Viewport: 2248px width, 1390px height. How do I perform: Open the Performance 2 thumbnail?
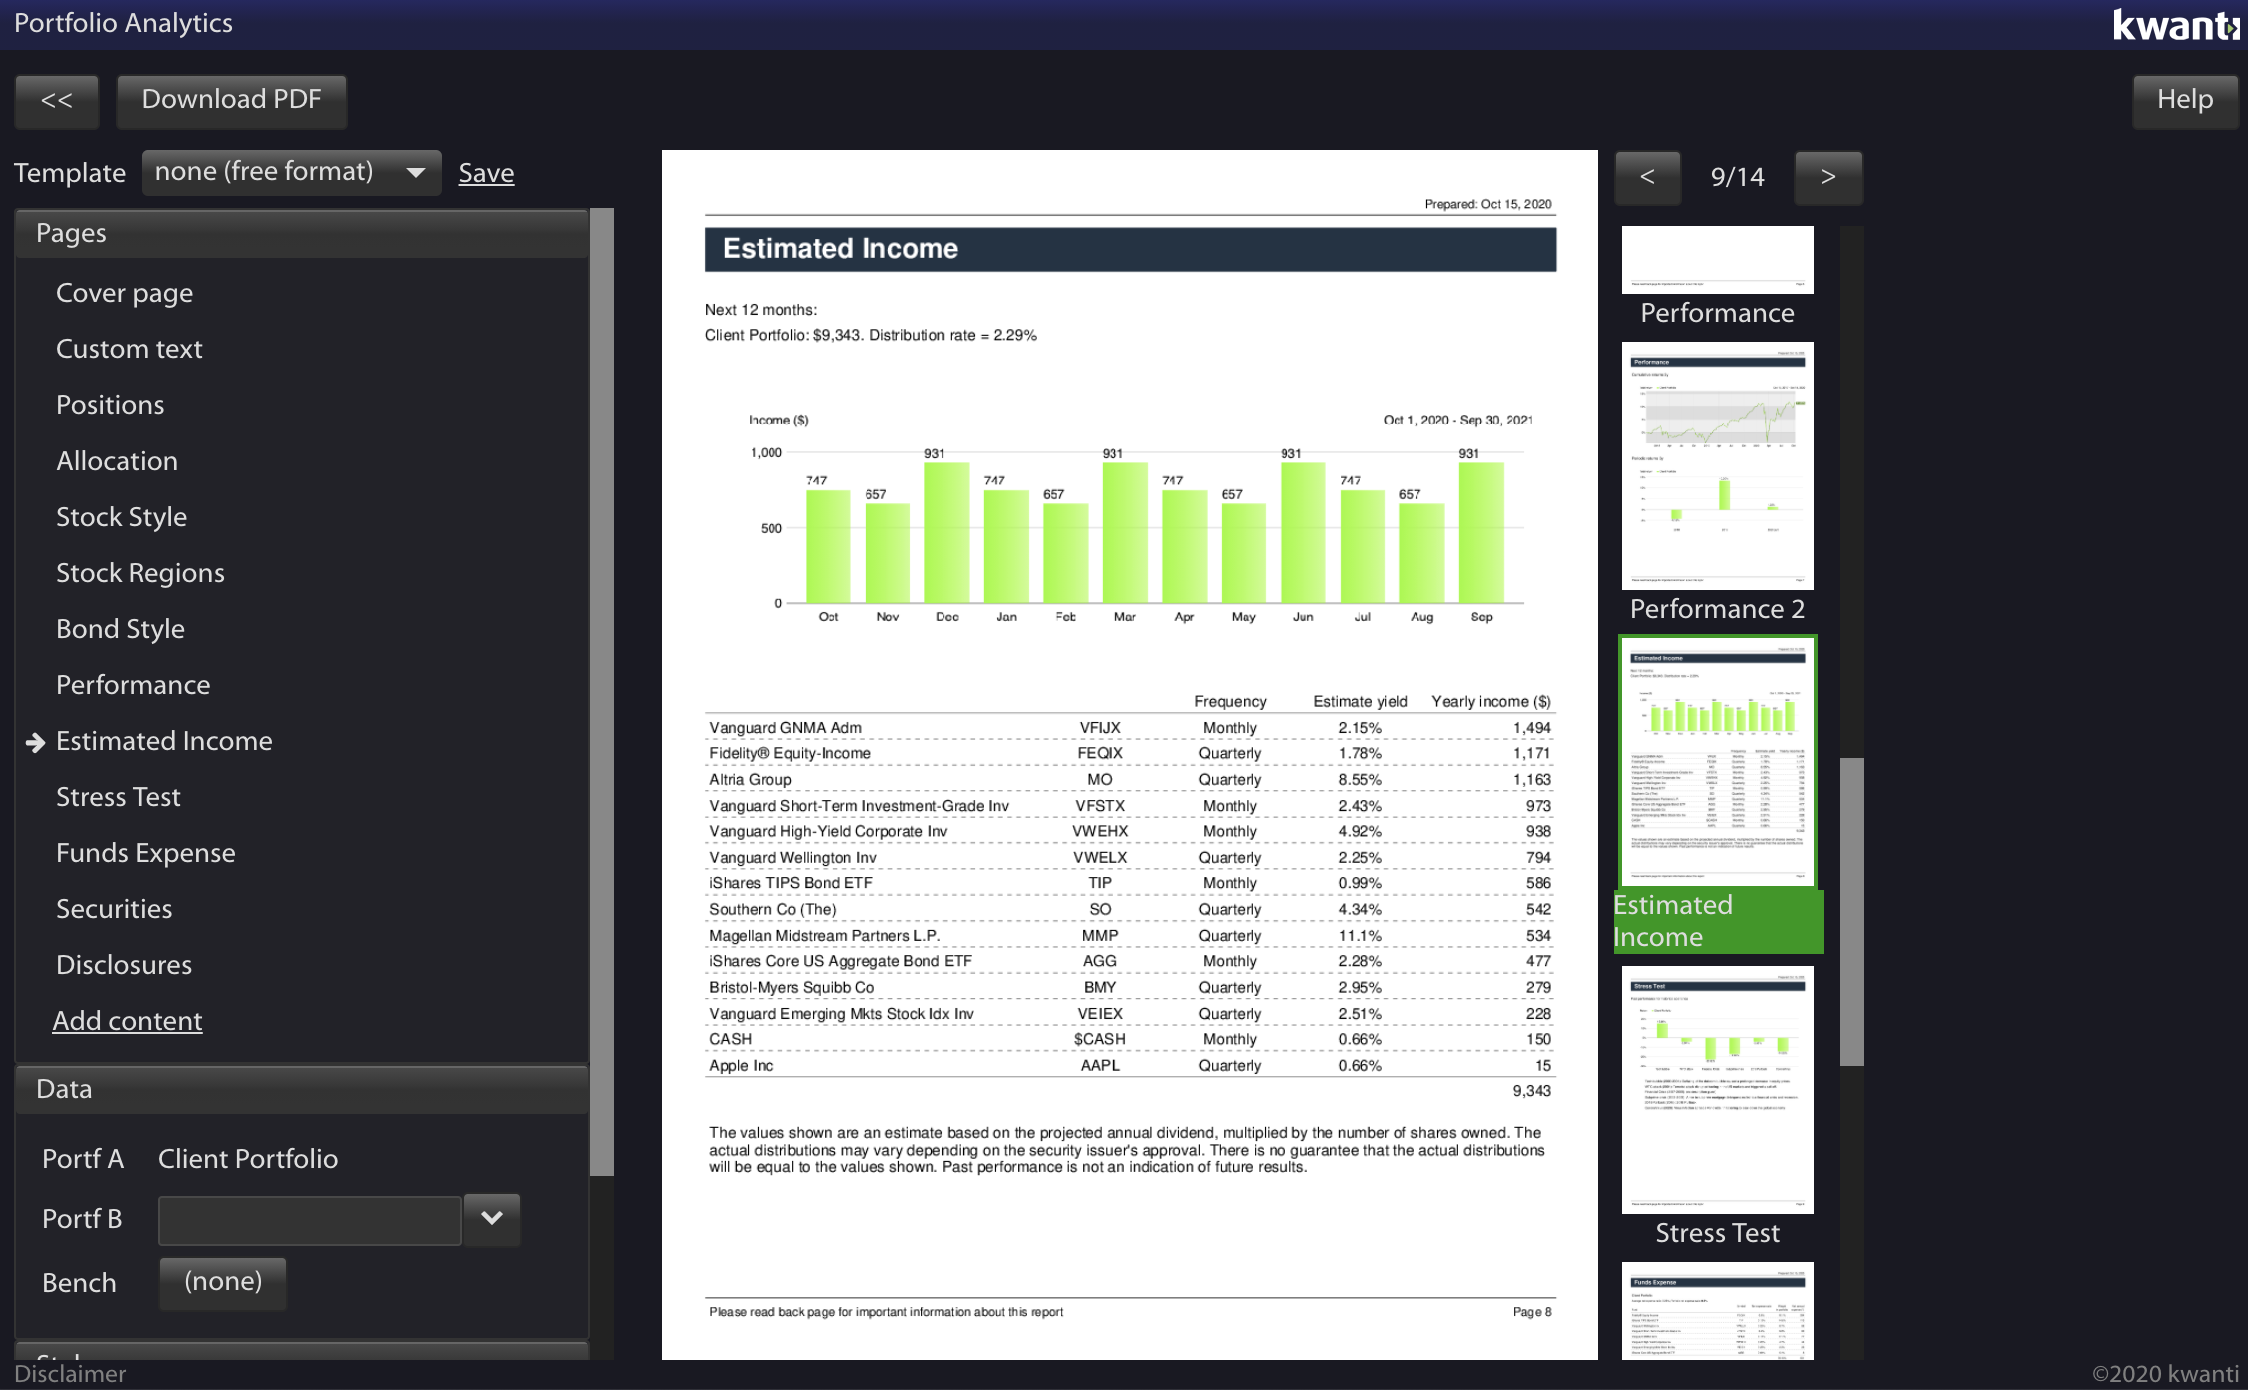[x=1717, y=466]
